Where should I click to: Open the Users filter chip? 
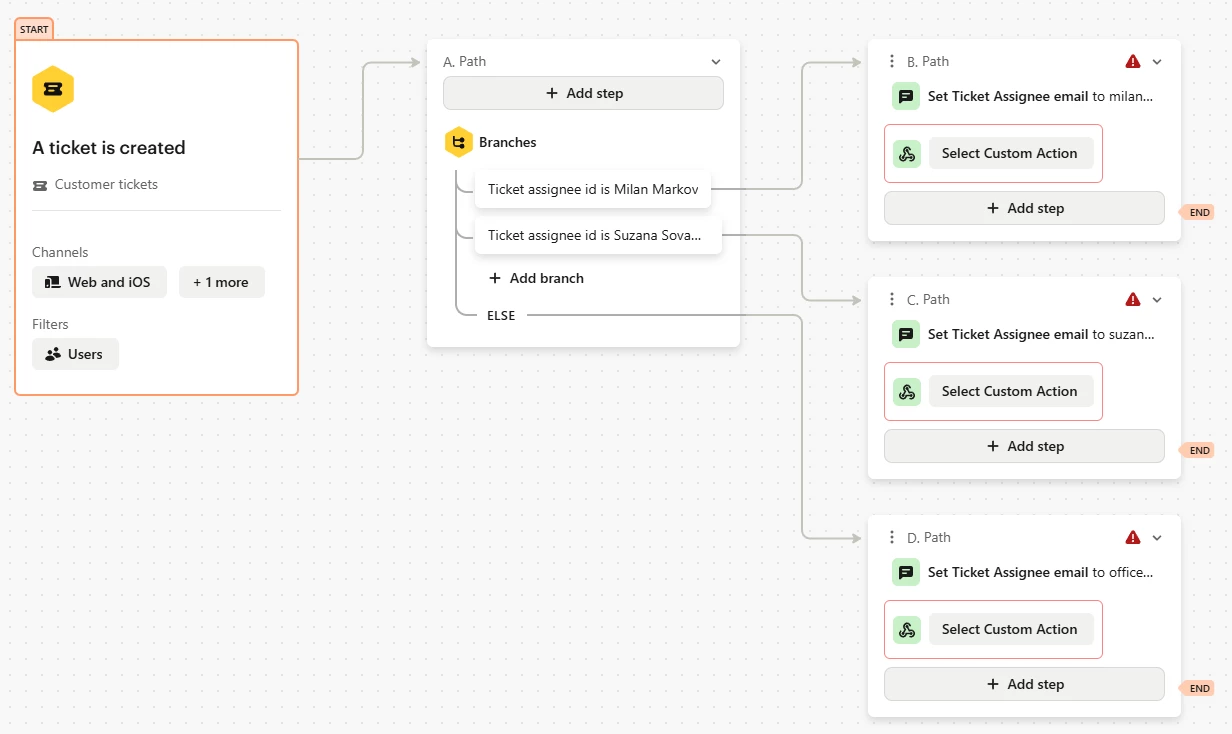[x=75, y=354]
